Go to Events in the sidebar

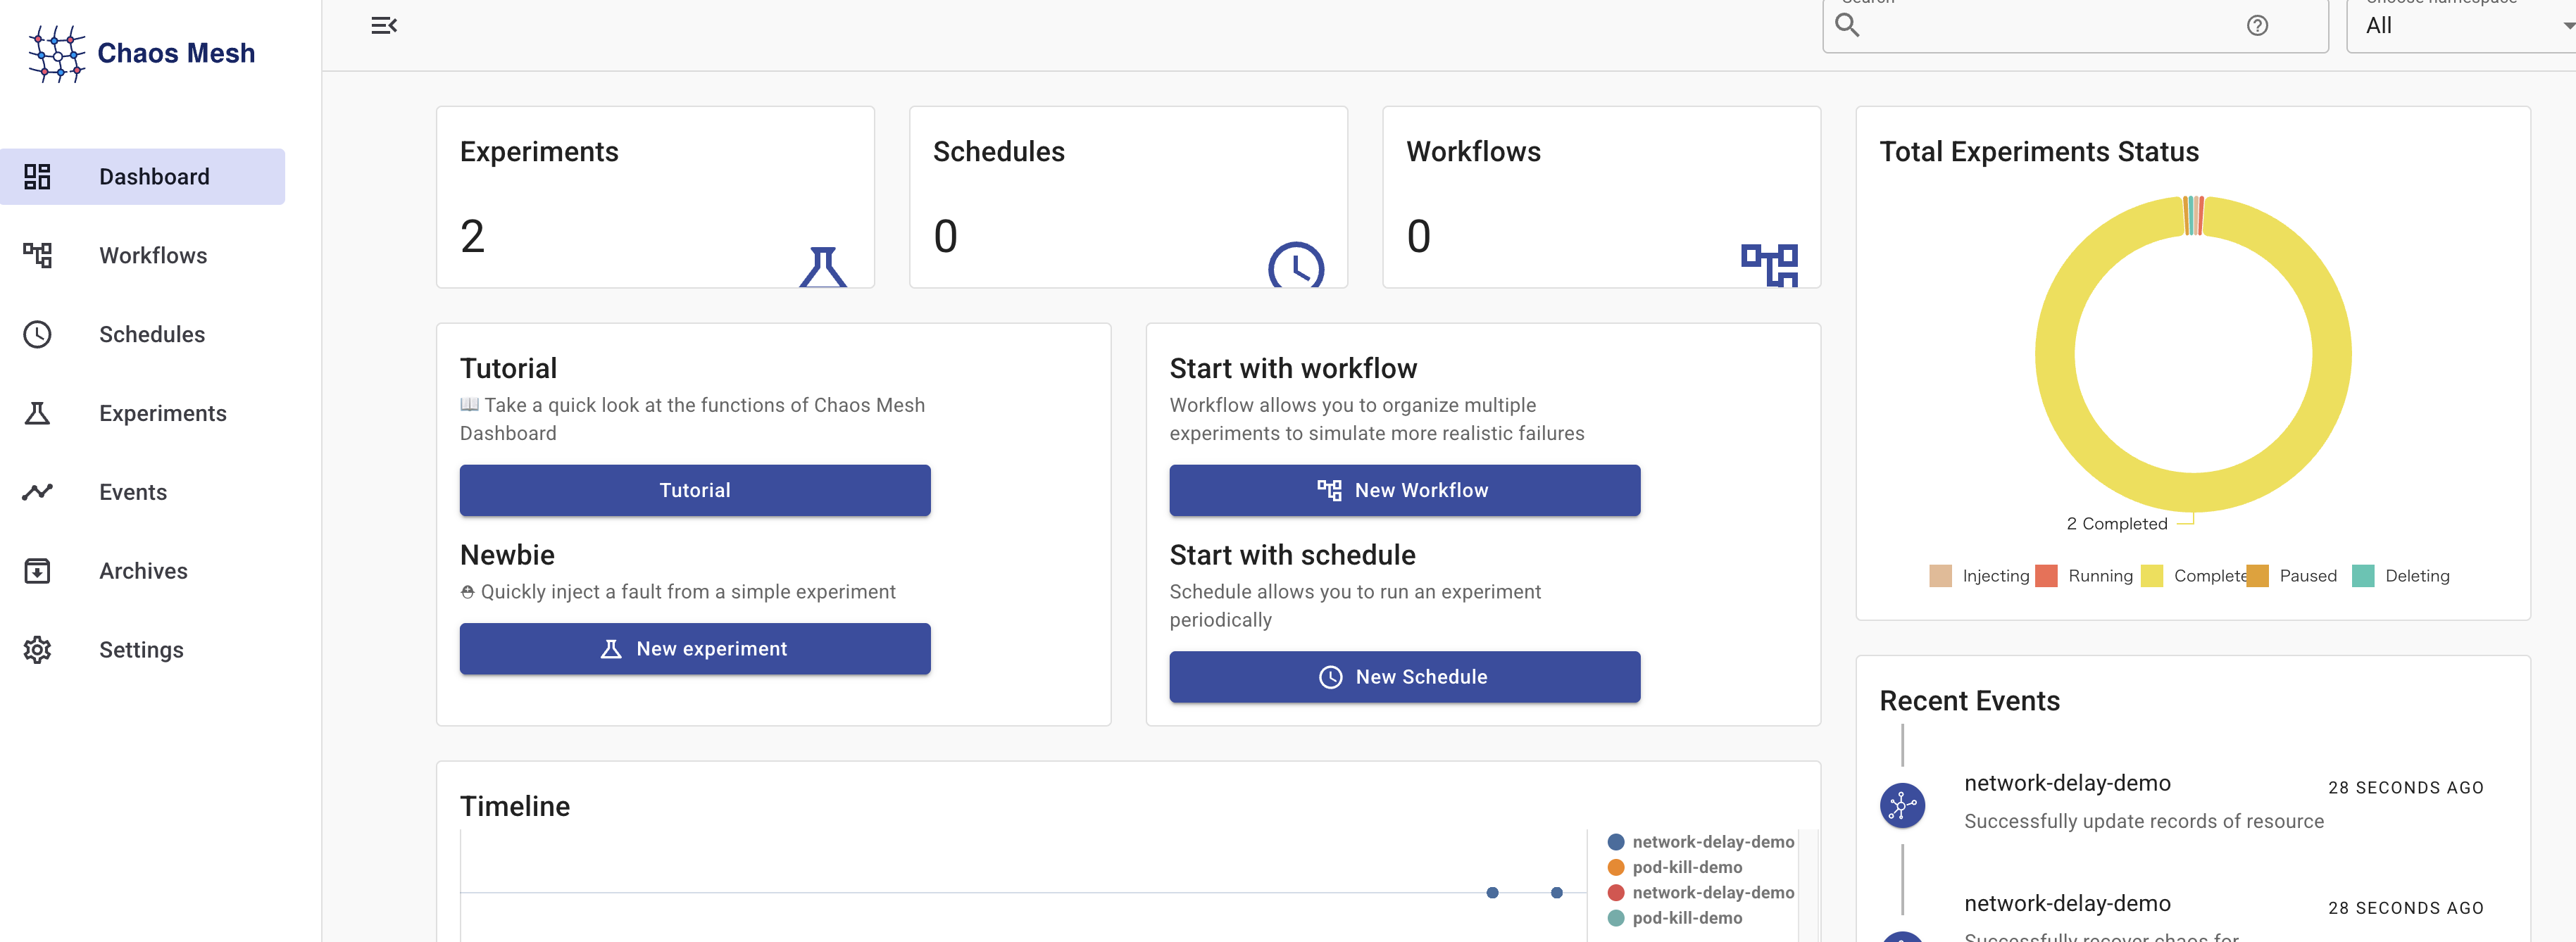tap(133, 492)
